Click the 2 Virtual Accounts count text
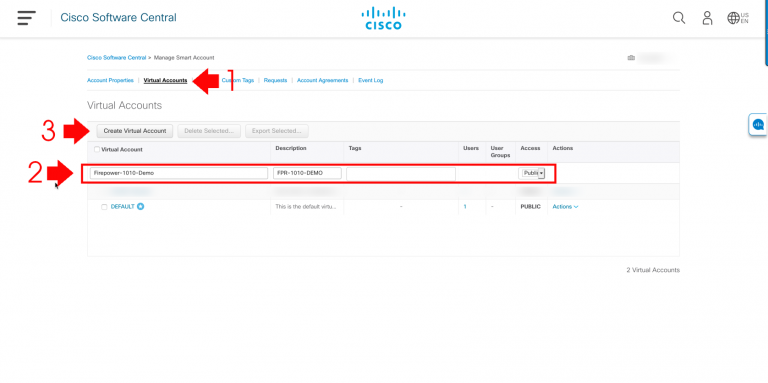Viewport: 768px width, 383px height. (653, 270)
